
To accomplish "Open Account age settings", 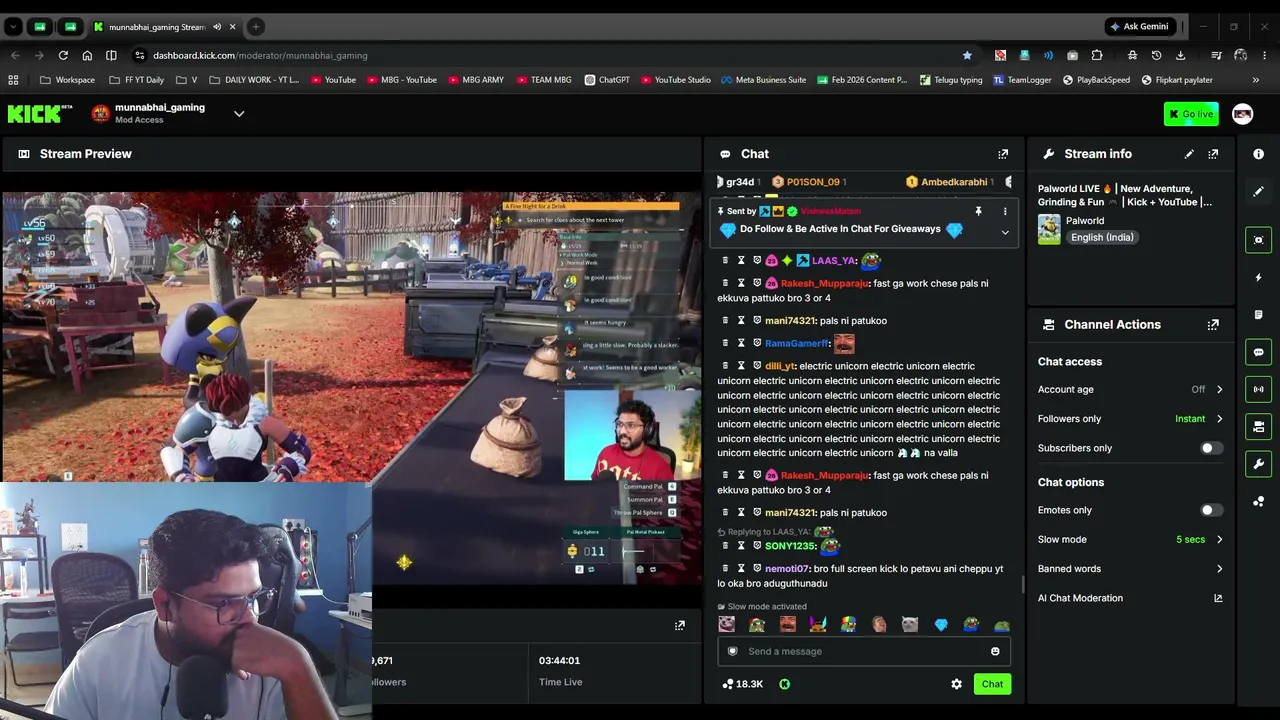I will [x=1130, y=390].
